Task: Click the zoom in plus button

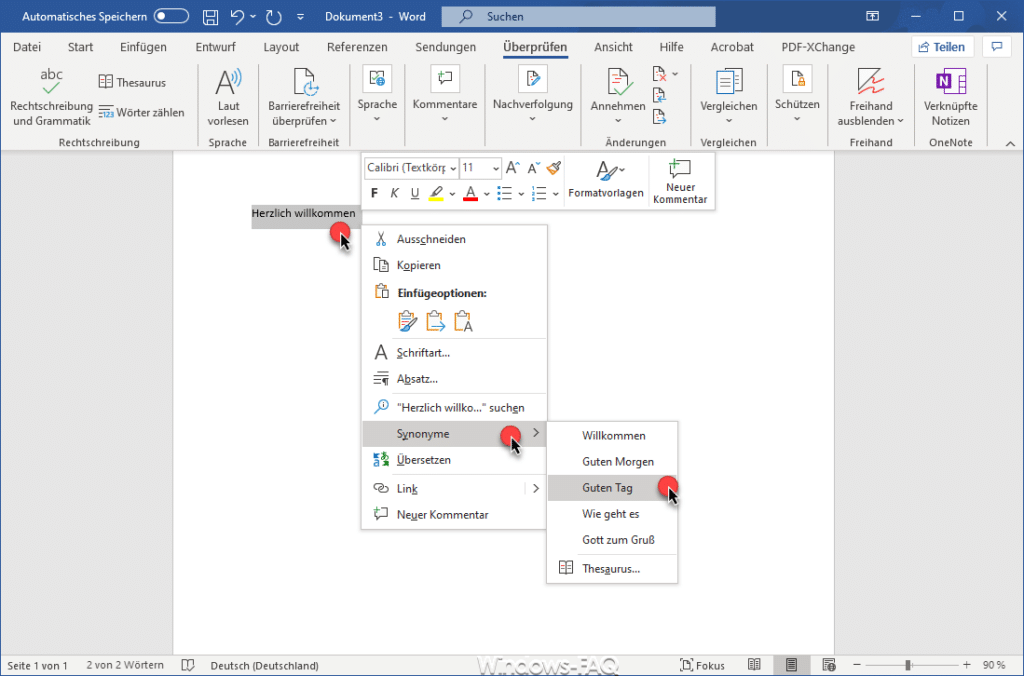Action: pos(967,665)
